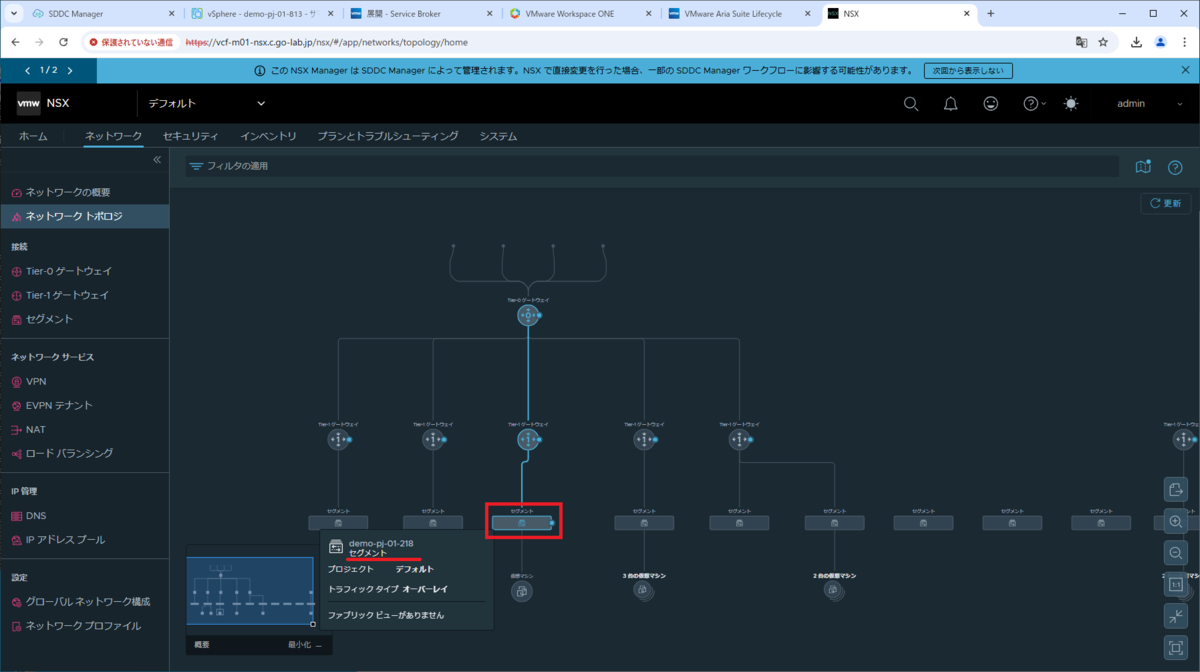Click the fit-to-screen topology icon
Viewport: 1200px width, 672px height.
pos(1175,648)
